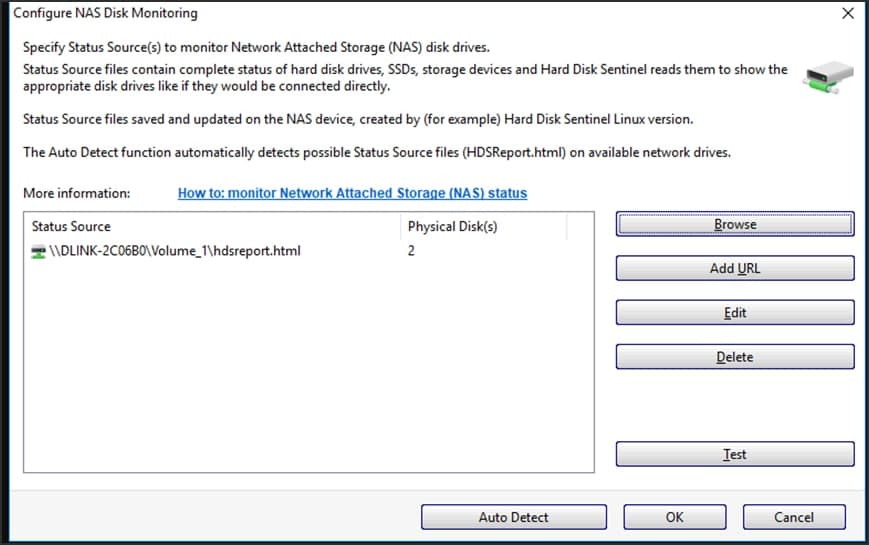Run Auto Detect for status sources
This screenshot has height=545, width=869.
[x=514, y=517]
